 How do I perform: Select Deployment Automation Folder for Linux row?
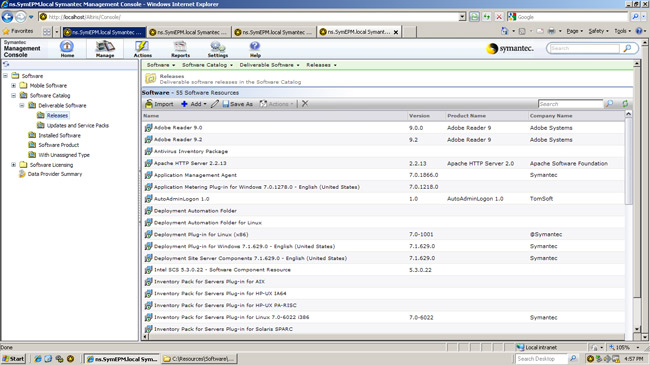coord(383,223)
